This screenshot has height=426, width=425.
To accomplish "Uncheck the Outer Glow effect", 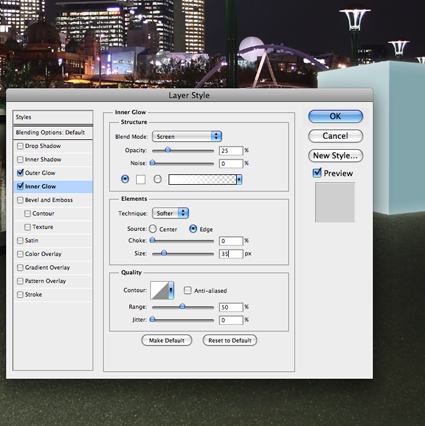I will point(20,173).
